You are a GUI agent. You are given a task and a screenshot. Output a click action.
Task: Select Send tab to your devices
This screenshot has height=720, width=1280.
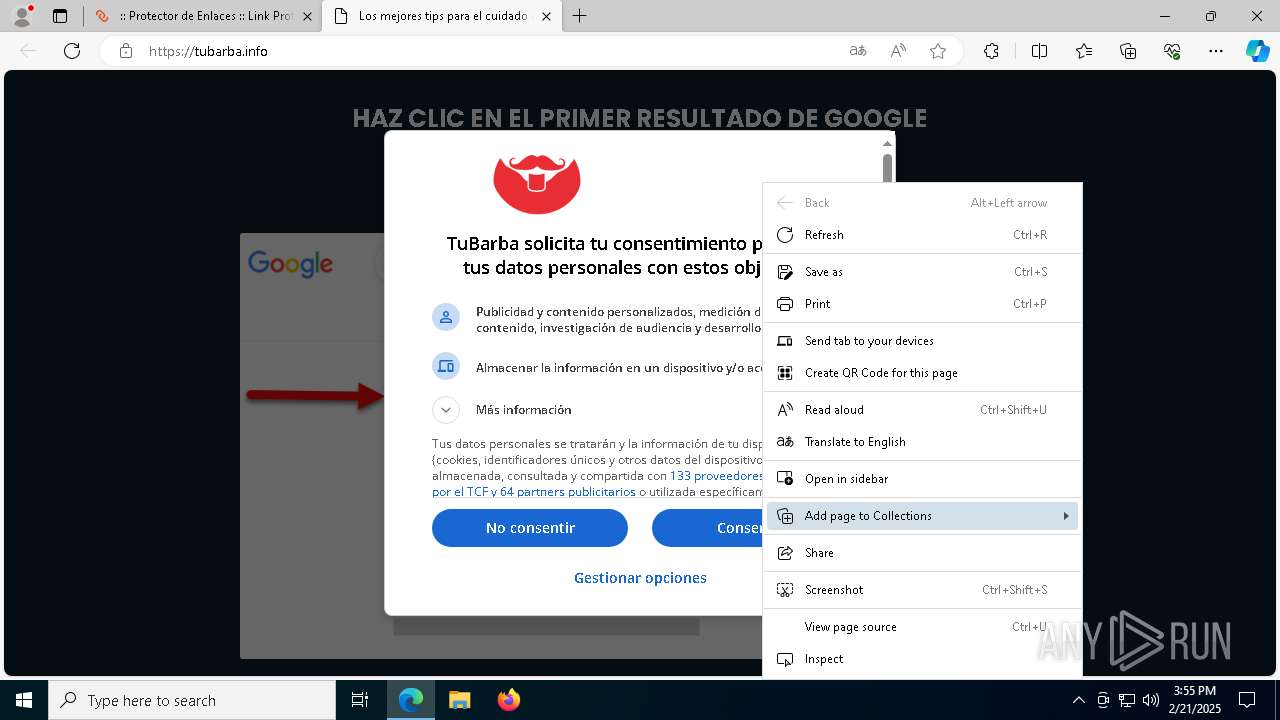pyautogui.click(x=922, y=341)
